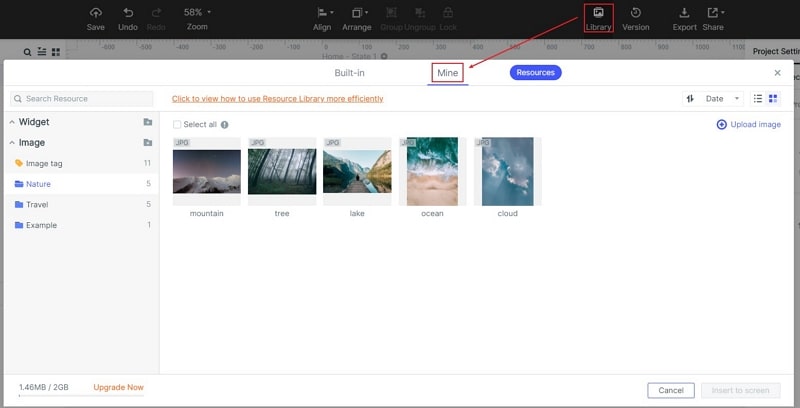The image size is (800, 408).
Task: Switch to list view
Action: [758, 98]
